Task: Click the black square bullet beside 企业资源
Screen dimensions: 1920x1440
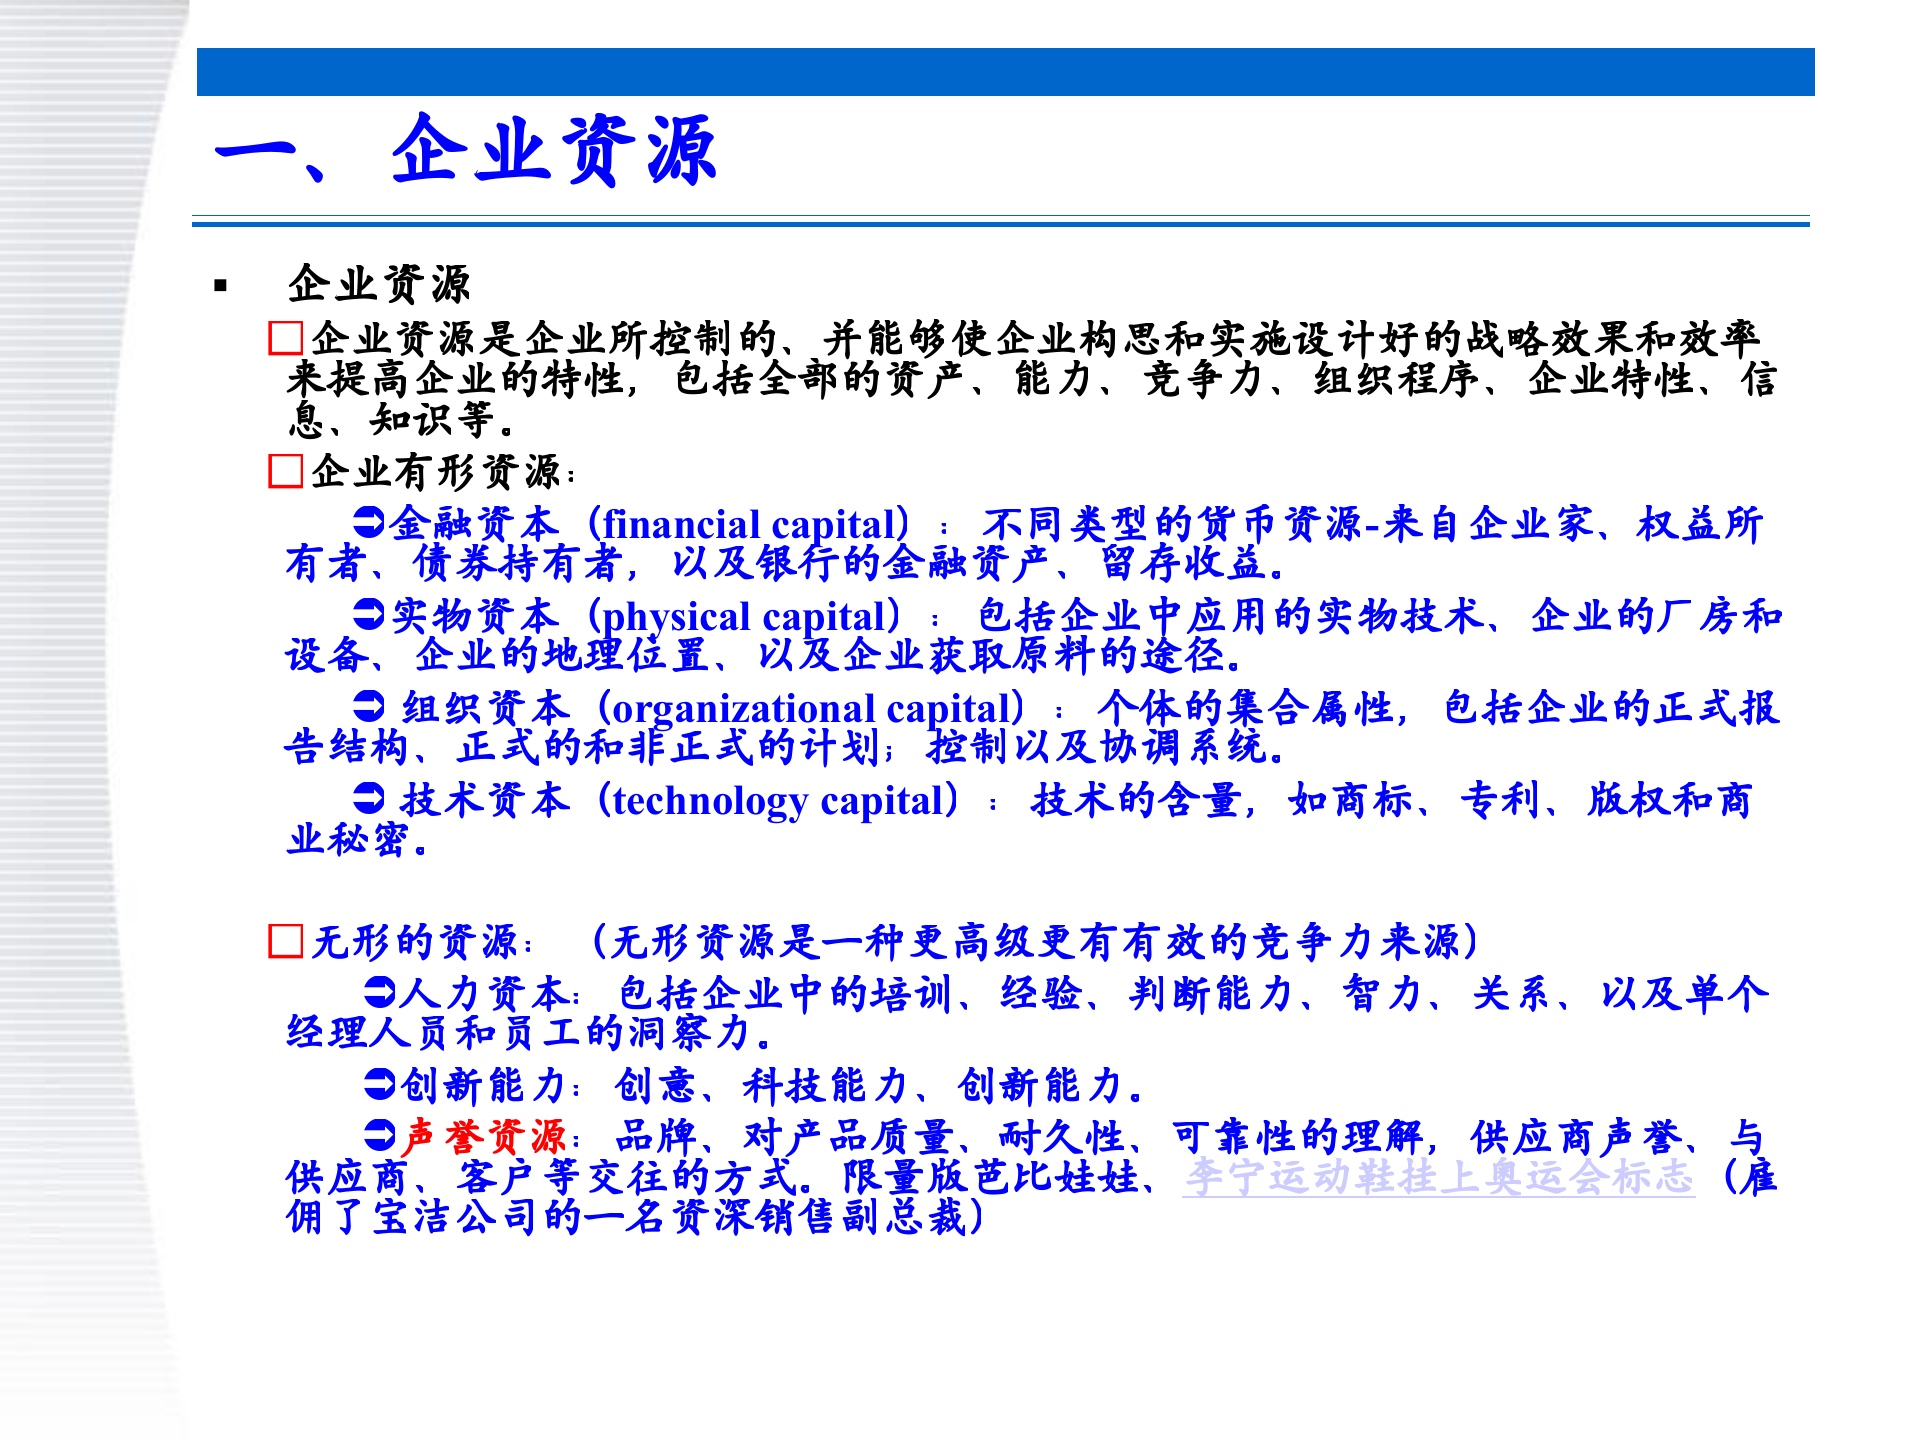Action: pos(222,283)
